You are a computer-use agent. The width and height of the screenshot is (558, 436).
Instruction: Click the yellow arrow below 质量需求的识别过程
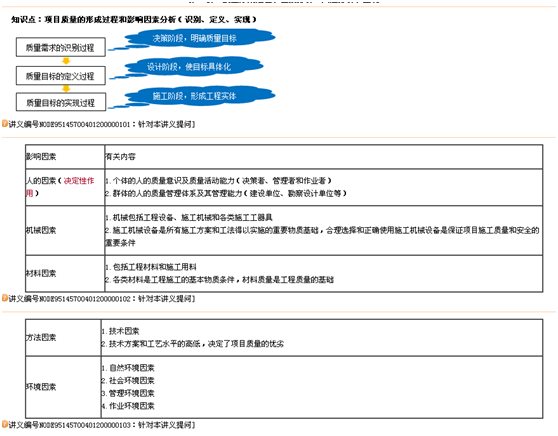point(66,61)
